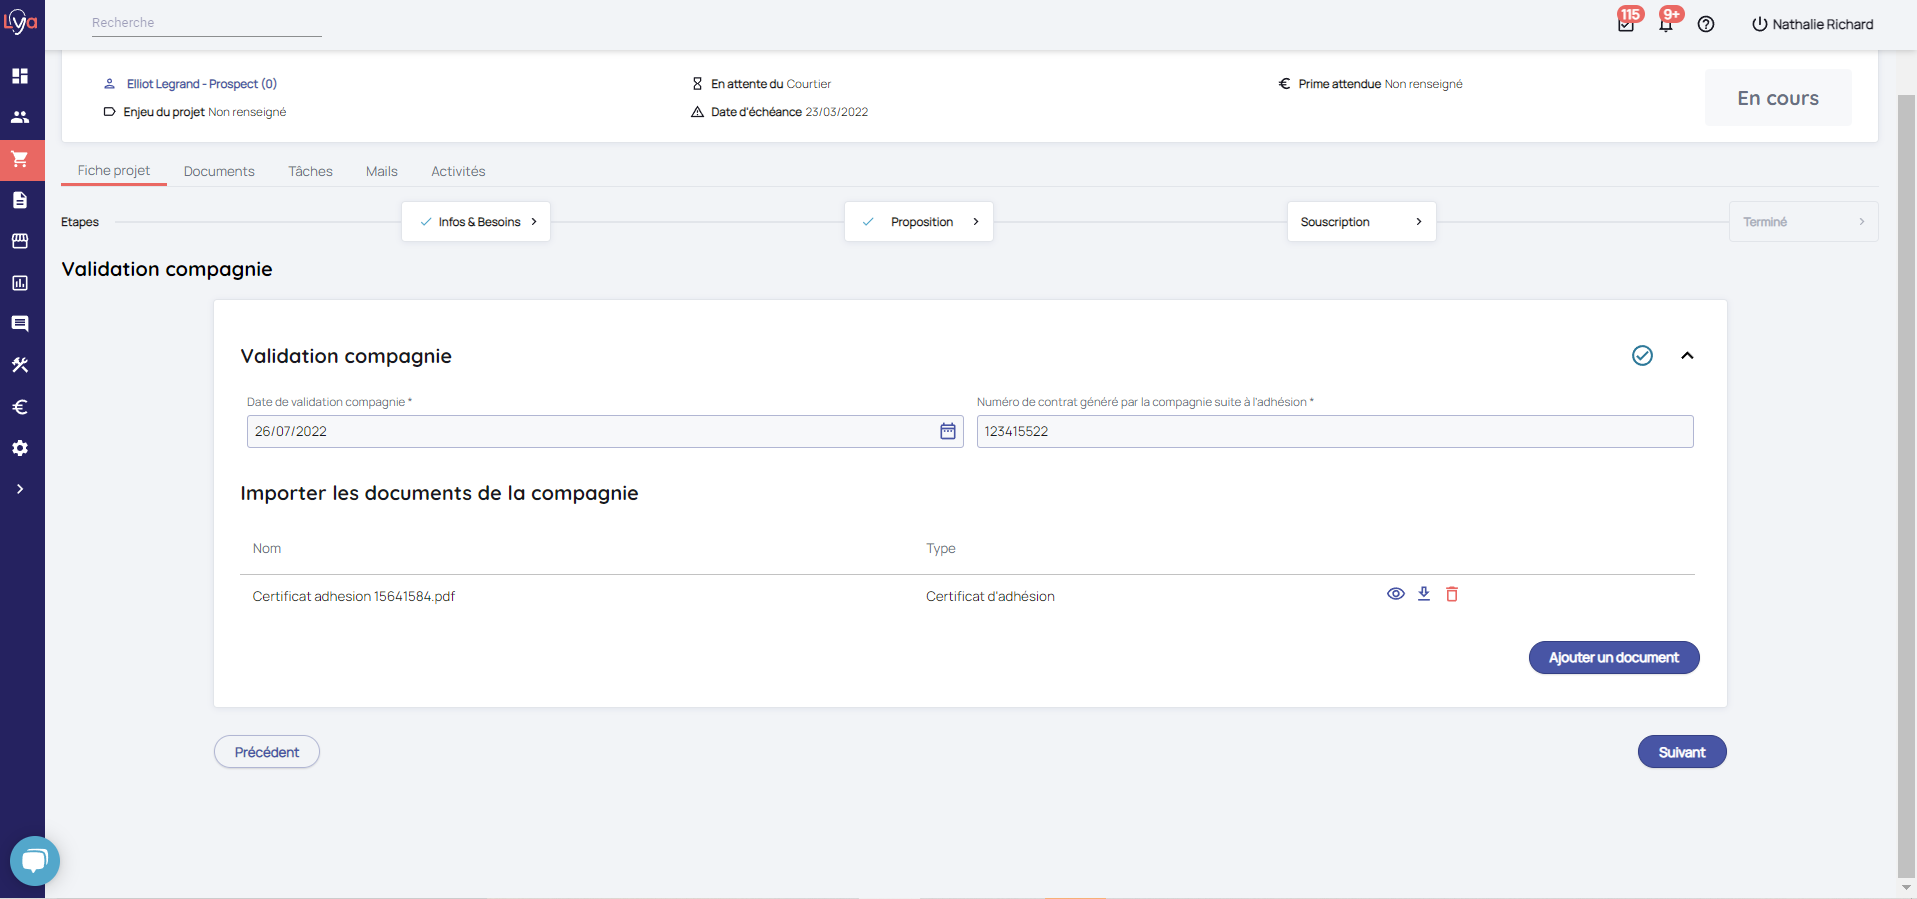Switch to the Documents tab

219,171
